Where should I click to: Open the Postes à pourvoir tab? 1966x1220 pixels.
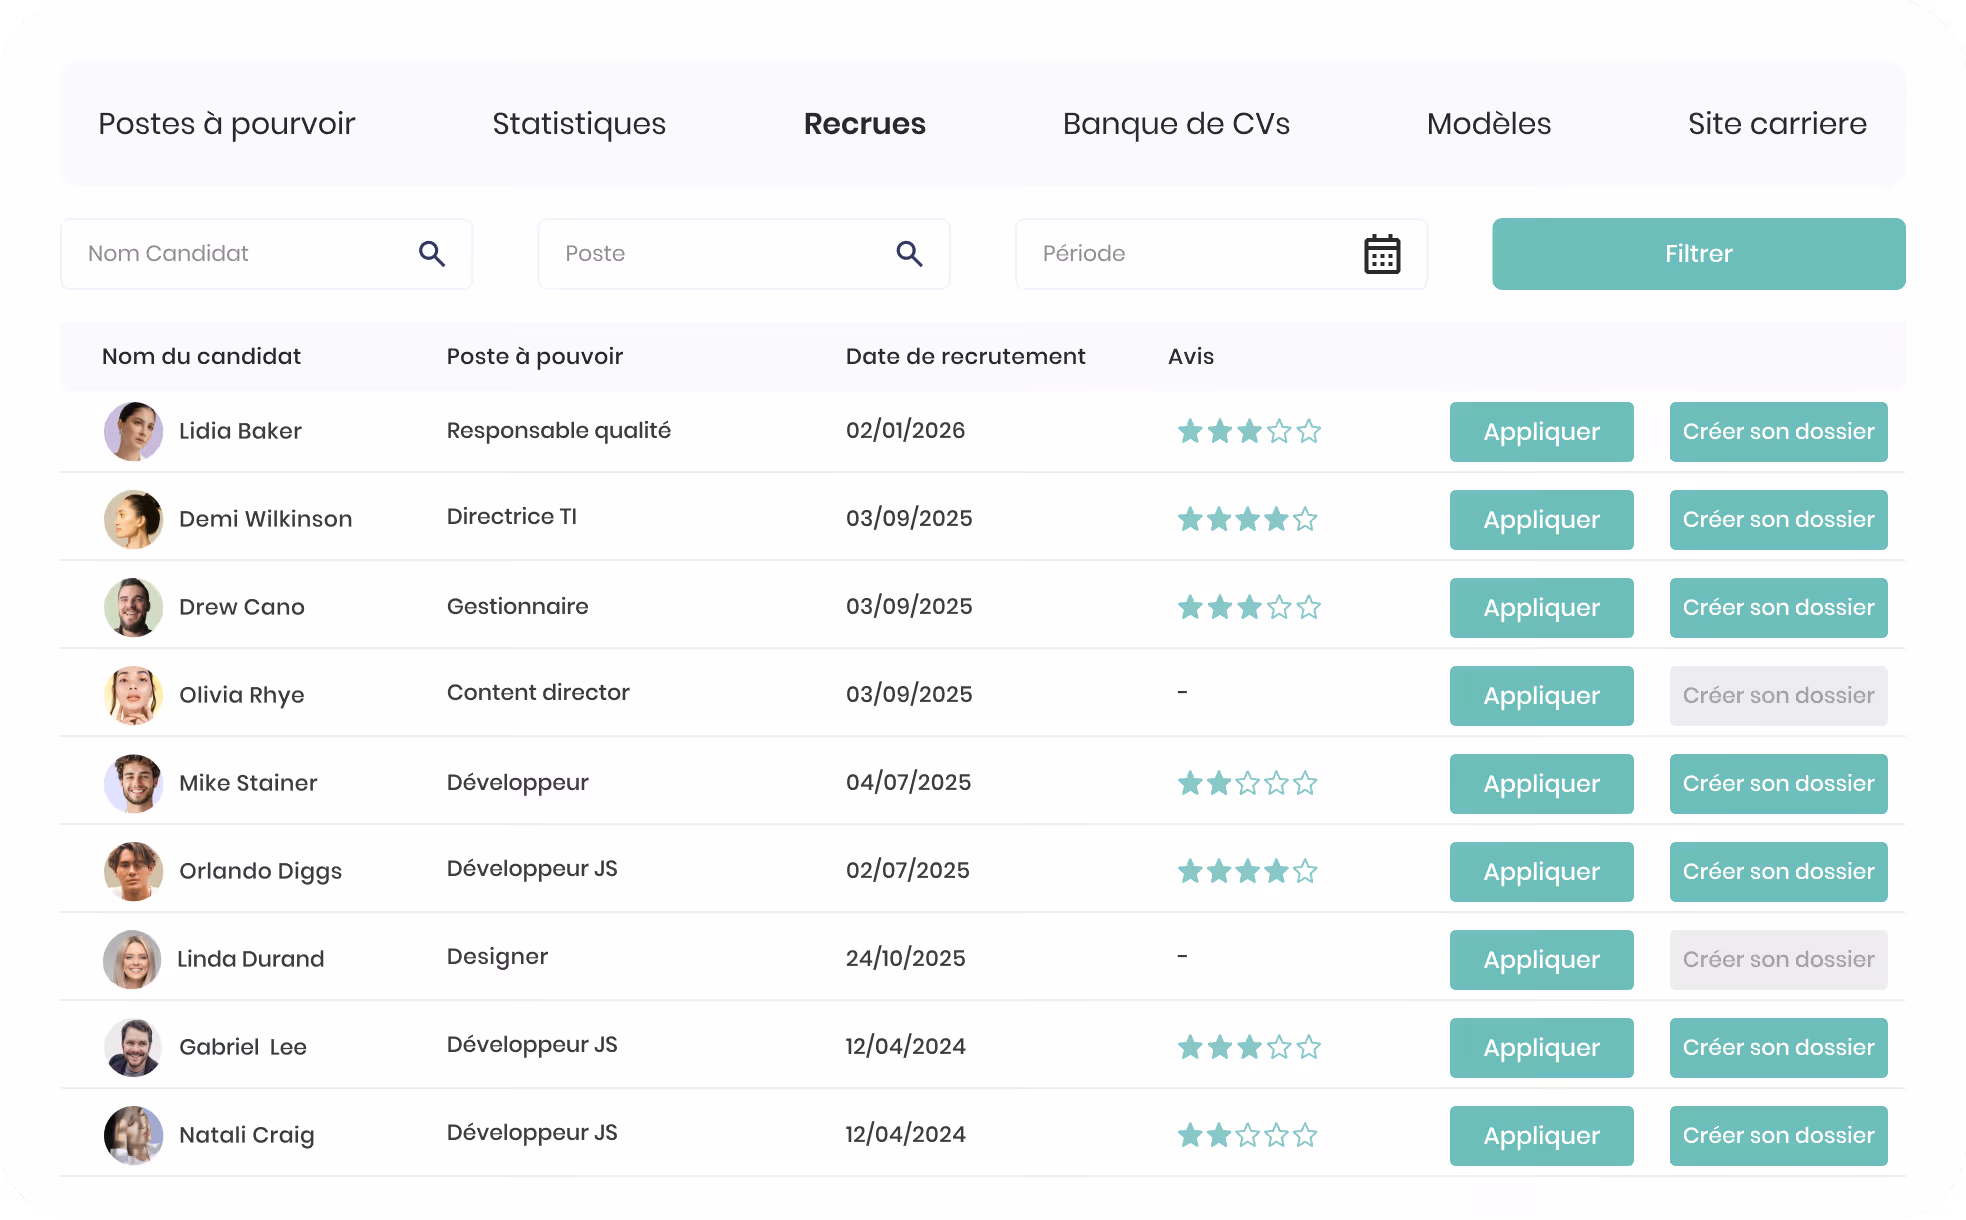[x=227, y=124]
